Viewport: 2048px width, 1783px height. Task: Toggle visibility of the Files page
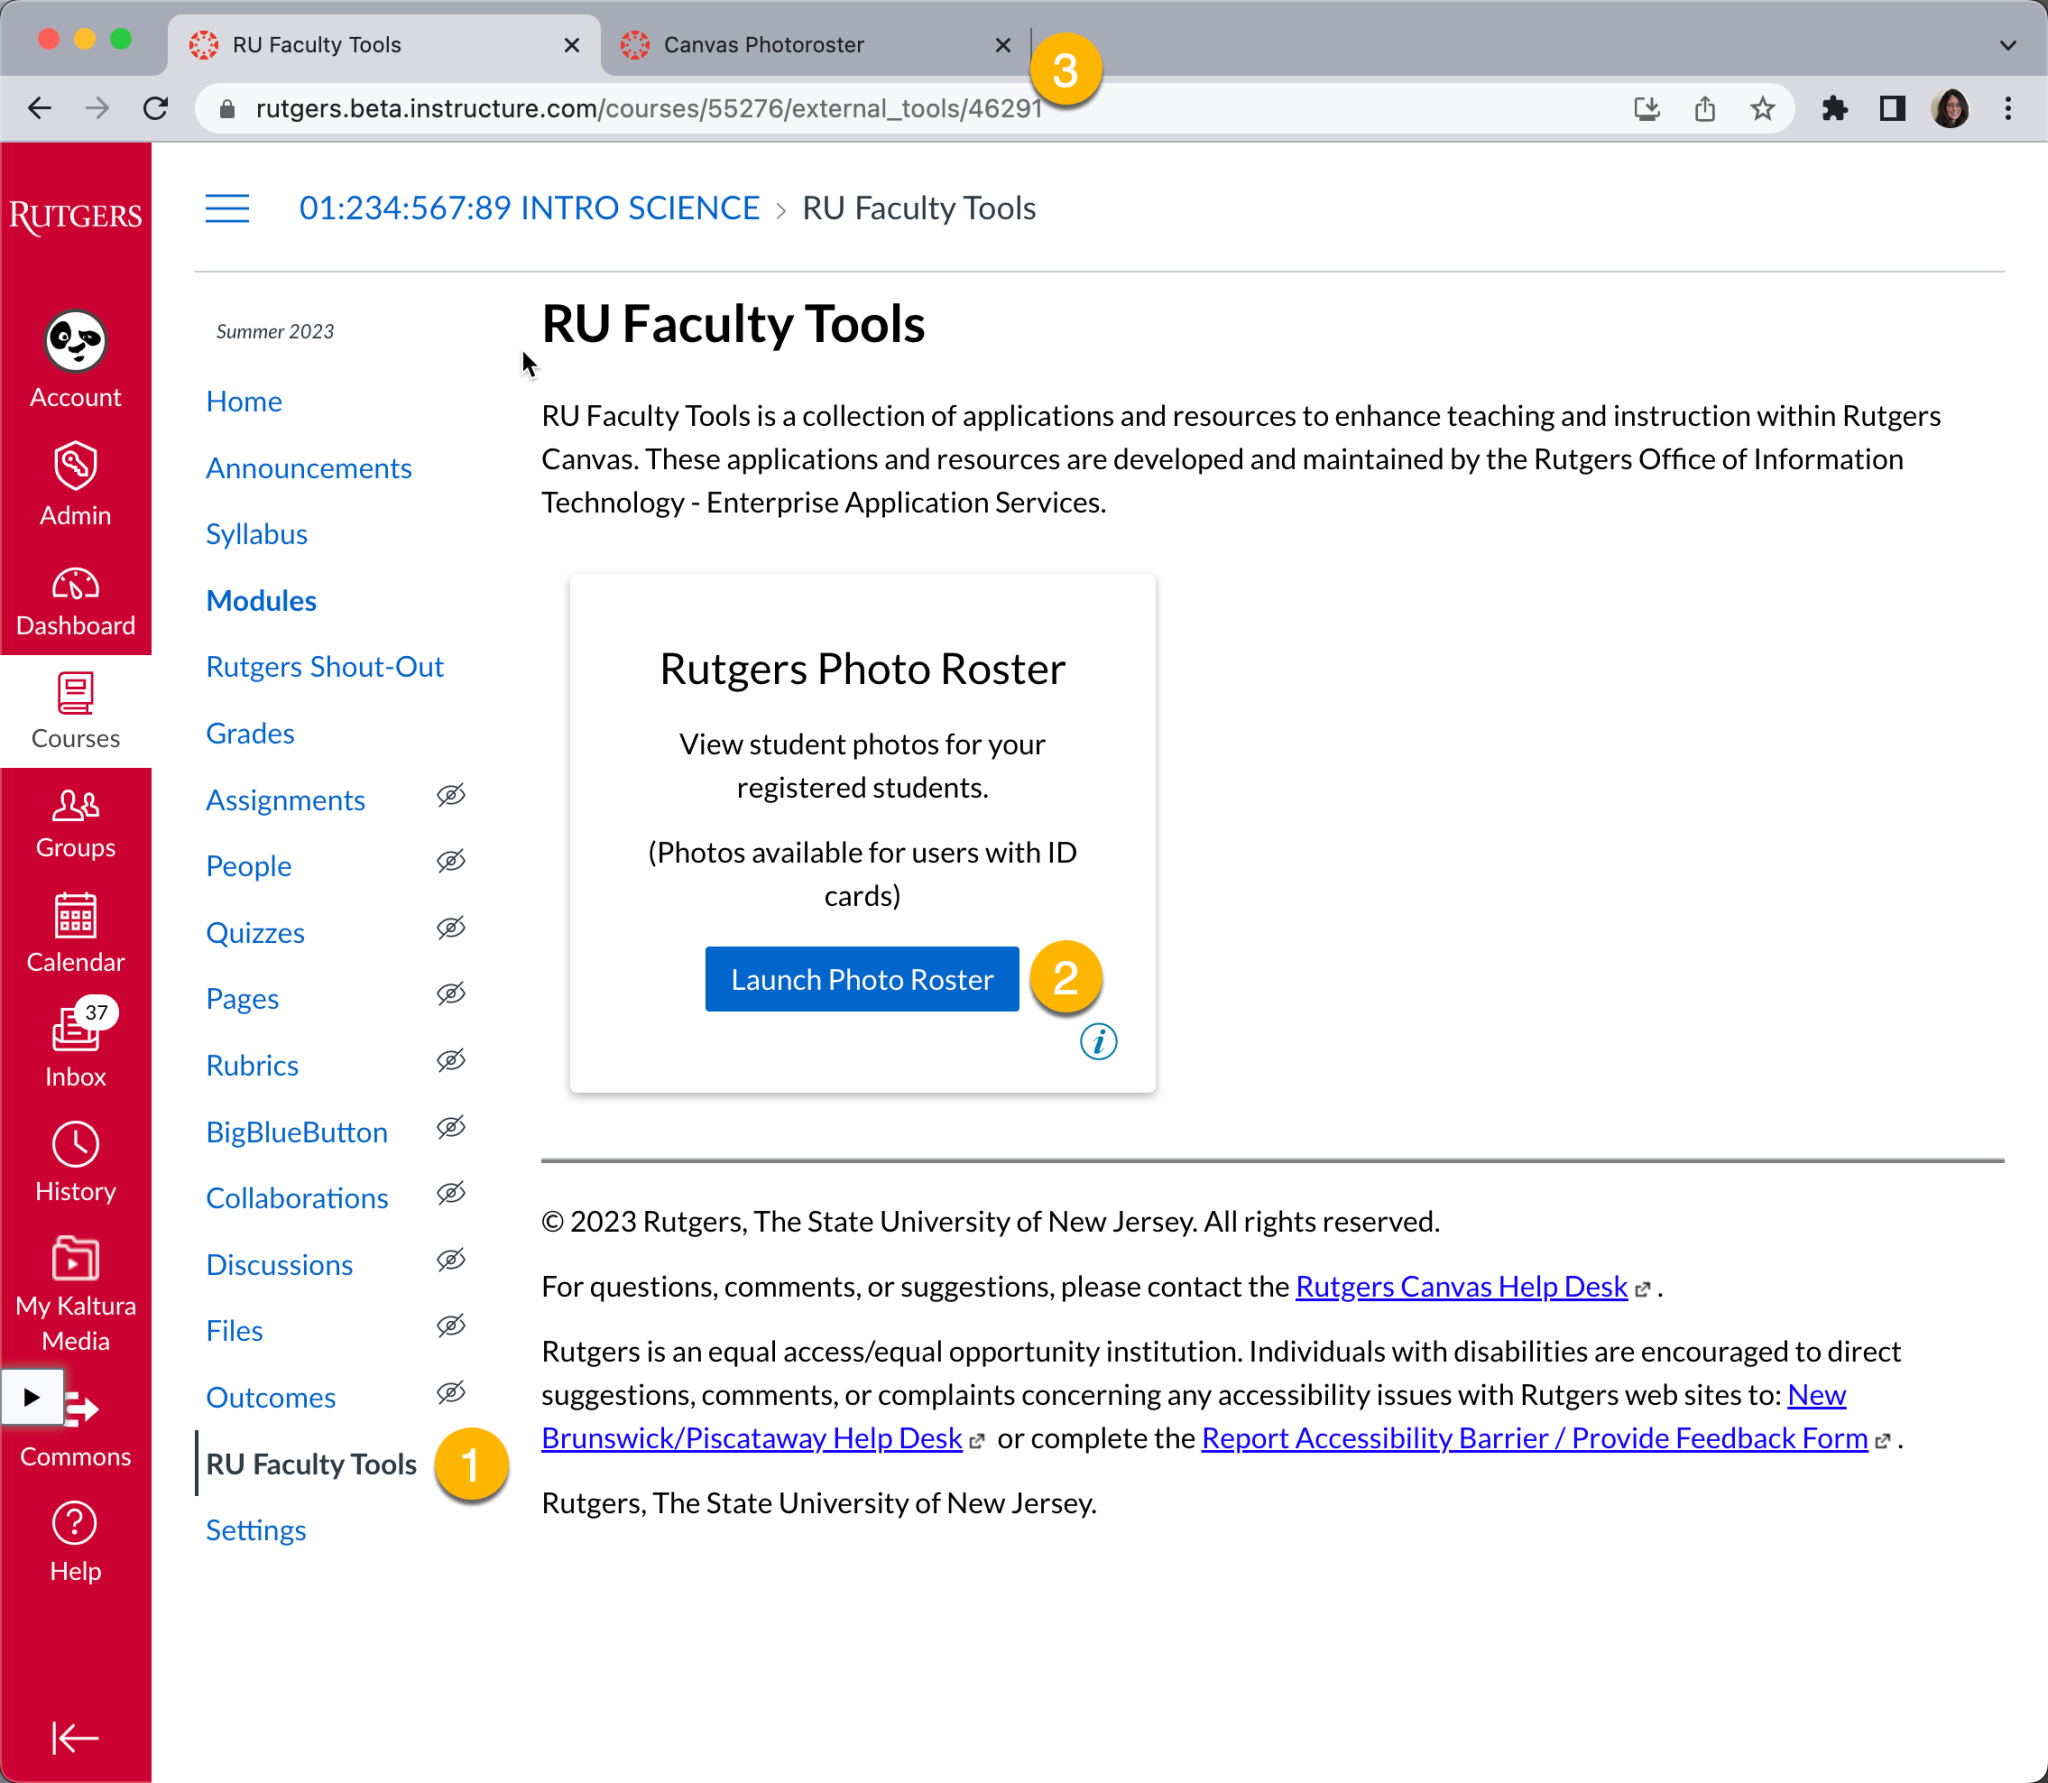click(451, 1326)
